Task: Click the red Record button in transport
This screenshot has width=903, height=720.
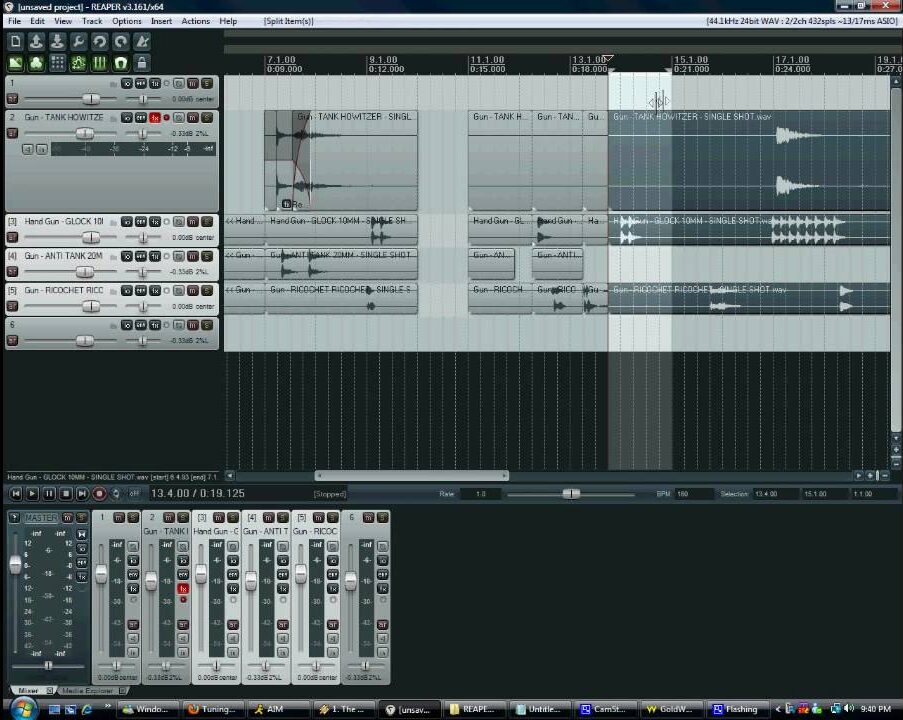Action: click(99, 494)
